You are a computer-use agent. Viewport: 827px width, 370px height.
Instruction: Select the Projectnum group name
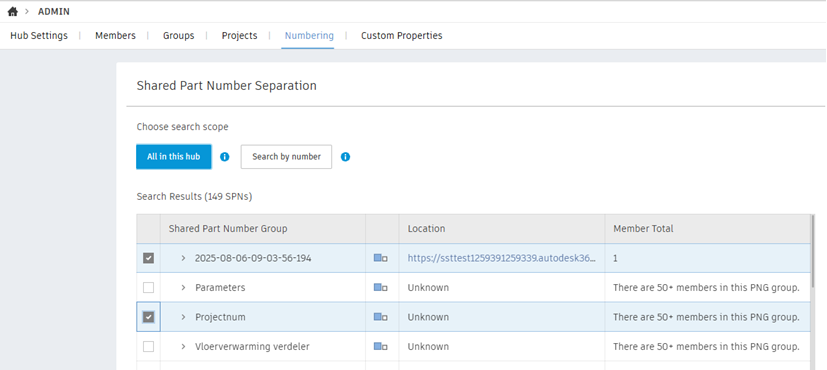(x=220, y=317)
